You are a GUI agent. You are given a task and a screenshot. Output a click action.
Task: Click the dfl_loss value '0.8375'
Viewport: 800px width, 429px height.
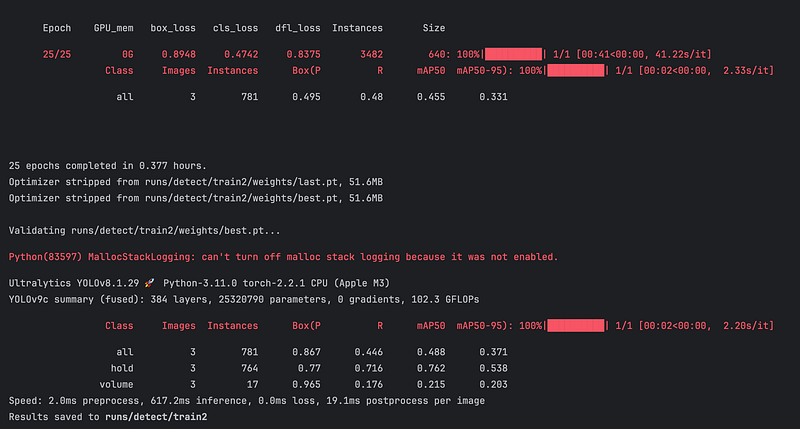pos(304,54)
